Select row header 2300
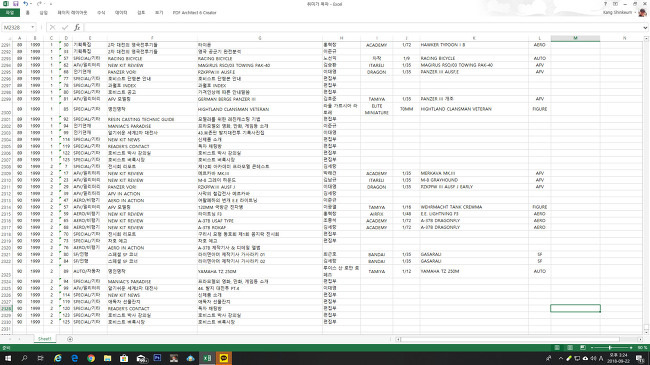Viewport: 650px width, 365px height. pos(6,109)
